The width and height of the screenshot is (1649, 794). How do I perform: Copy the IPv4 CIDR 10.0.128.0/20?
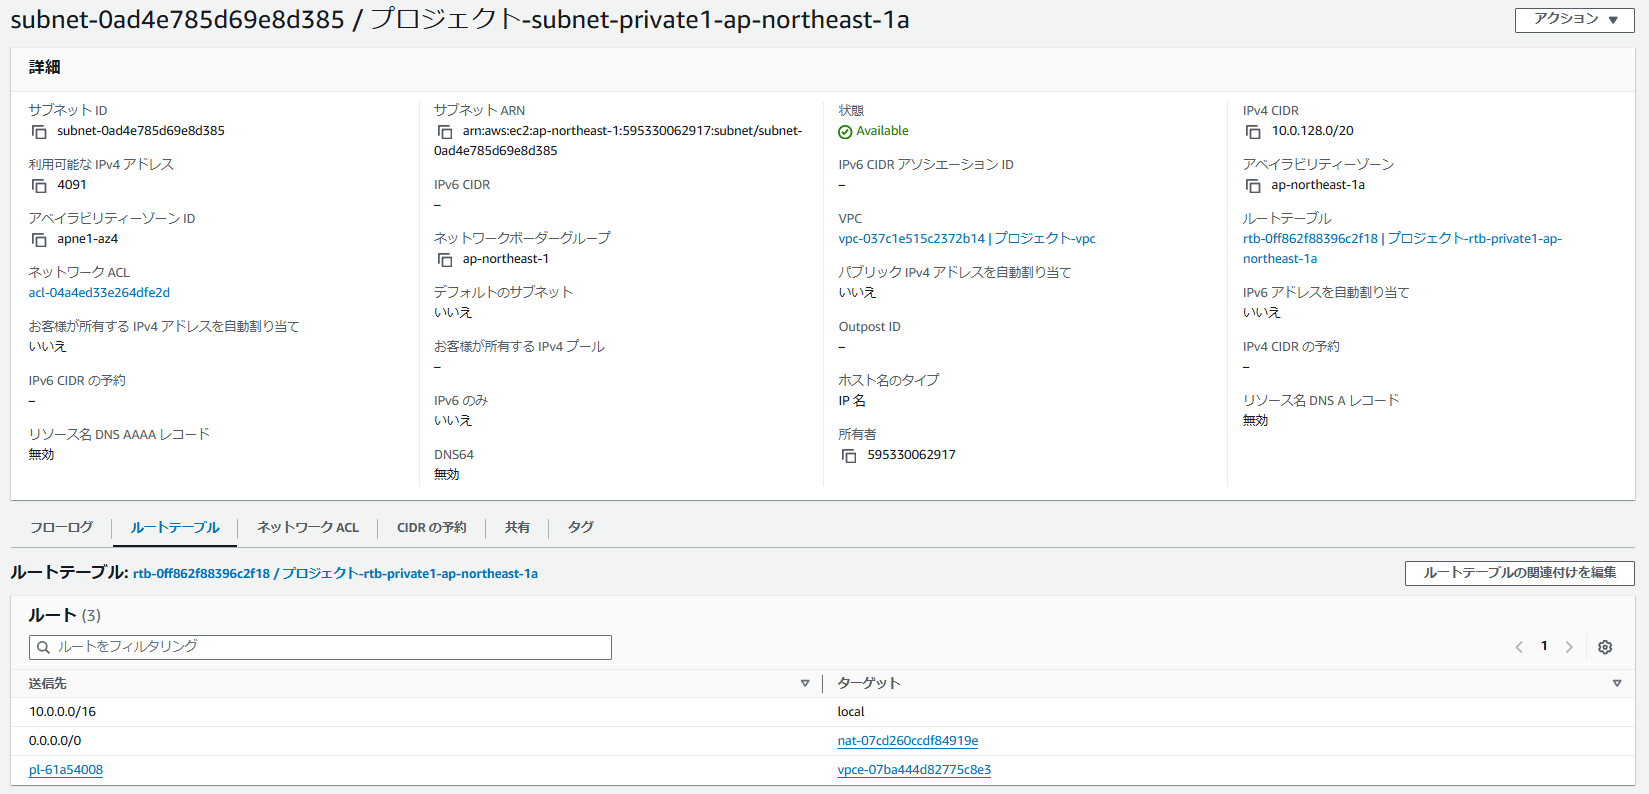click(1253, 132)
